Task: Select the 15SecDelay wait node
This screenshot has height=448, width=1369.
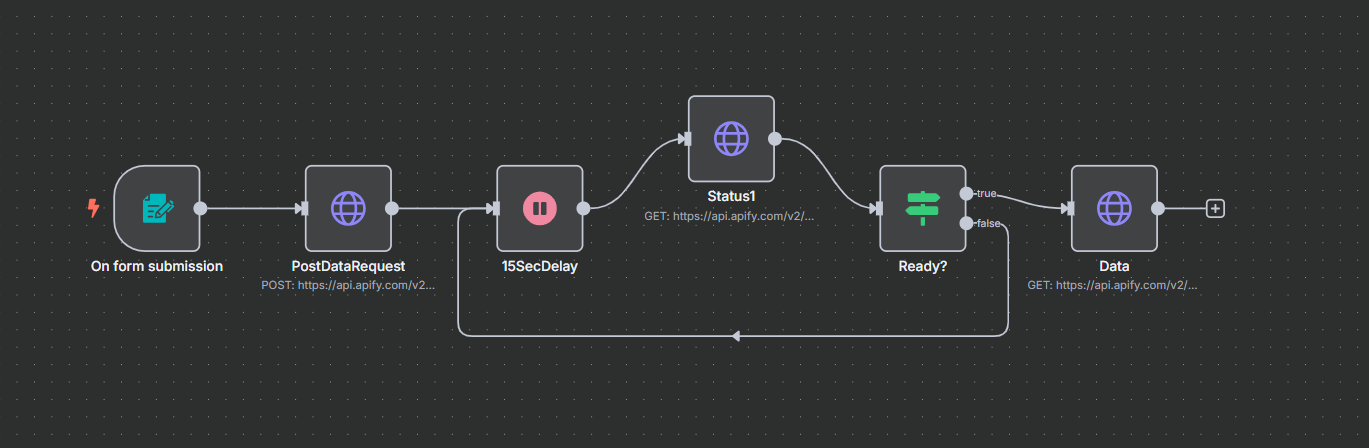Action: coord(540,209)
